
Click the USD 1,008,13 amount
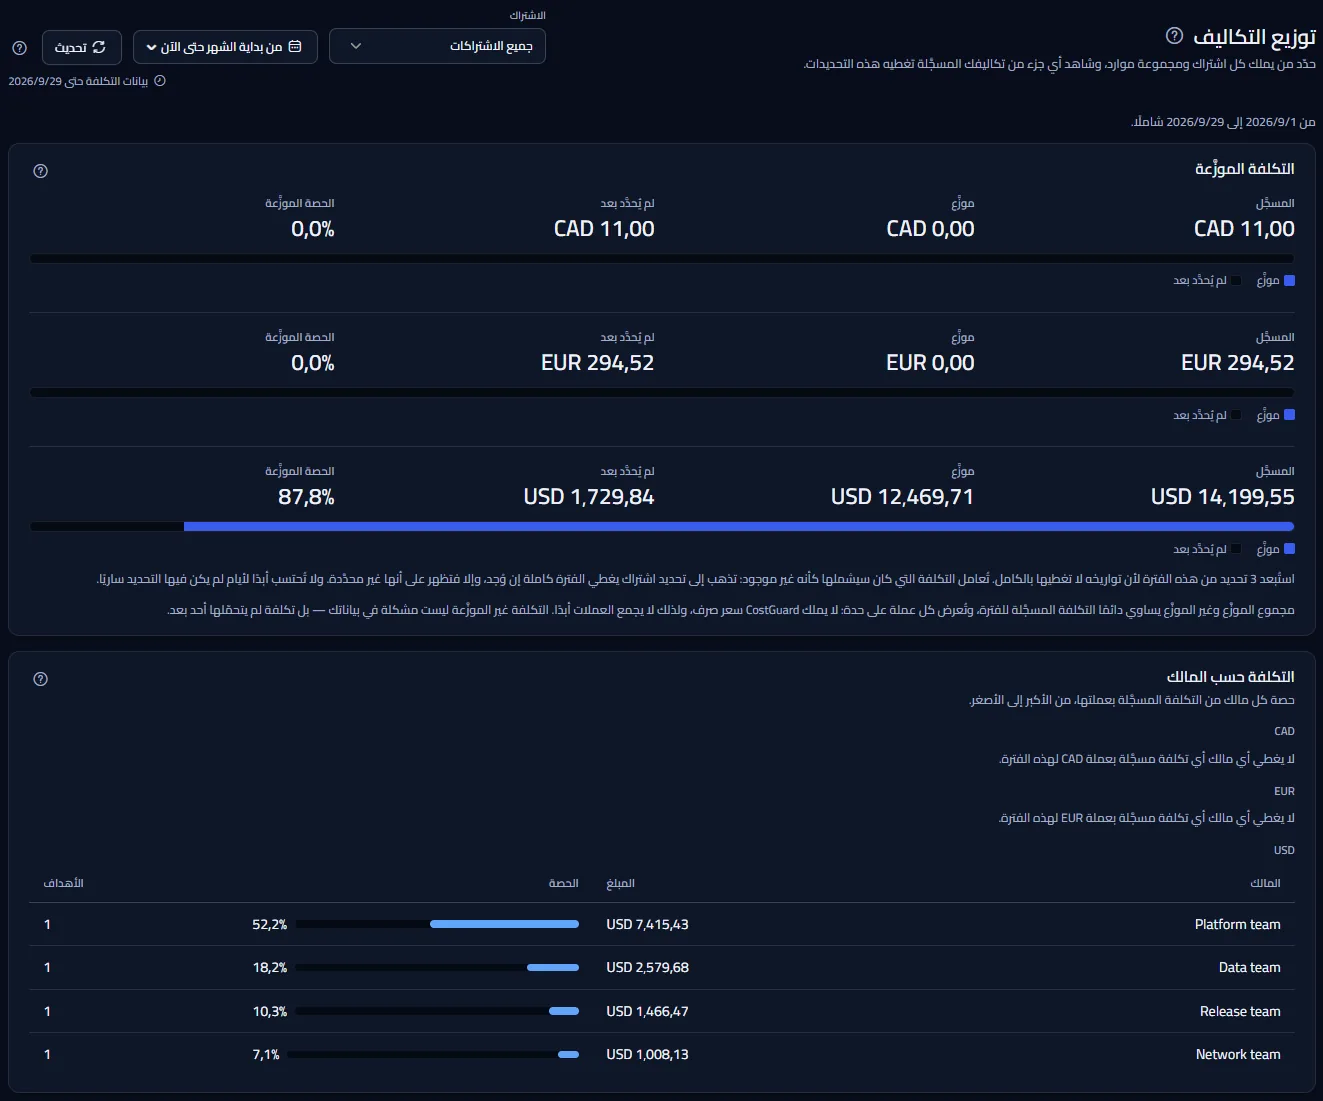[647, 1054]
